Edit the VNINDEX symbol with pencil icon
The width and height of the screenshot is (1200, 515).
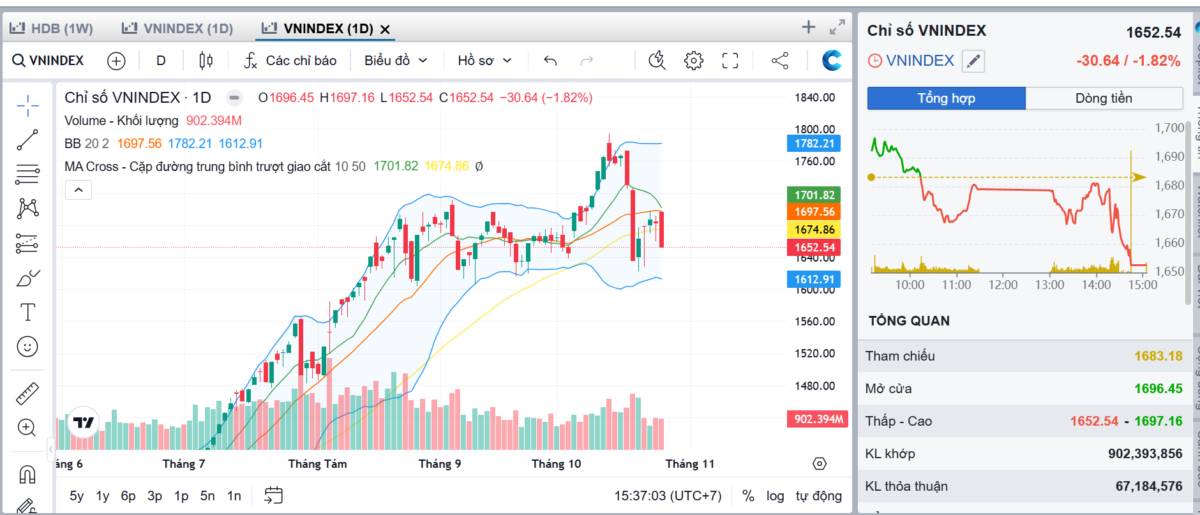pos(973,61)
